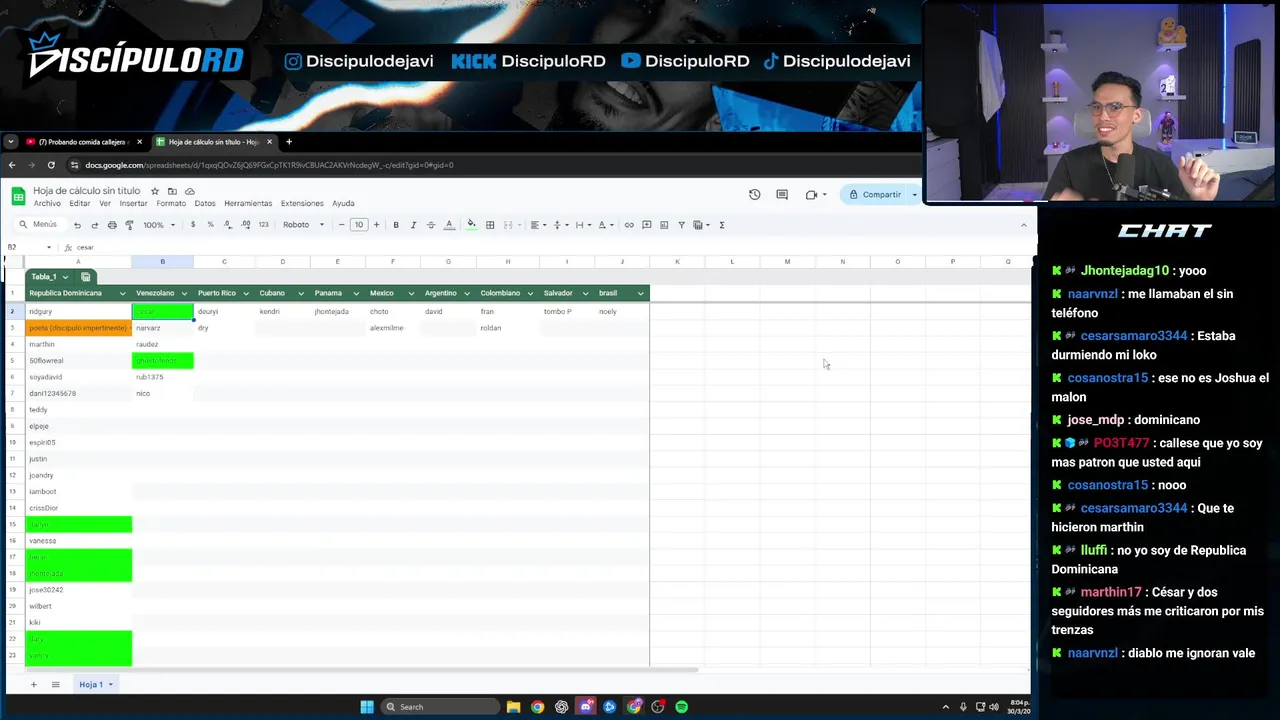Open the Tabla_1 table name dropdown
The width and height of the screenshot is (1280, 720).
pyautogui.click(x=65, y=277)
